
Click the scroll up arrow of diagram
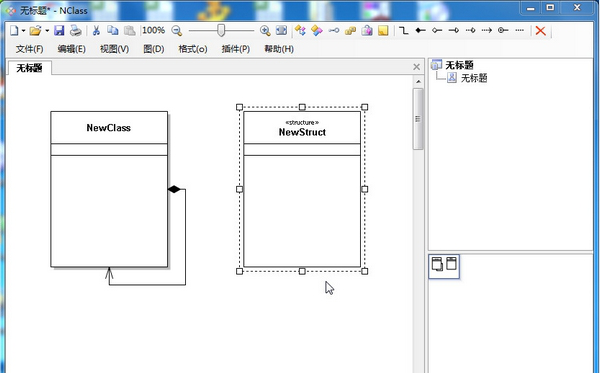[418, 82]
